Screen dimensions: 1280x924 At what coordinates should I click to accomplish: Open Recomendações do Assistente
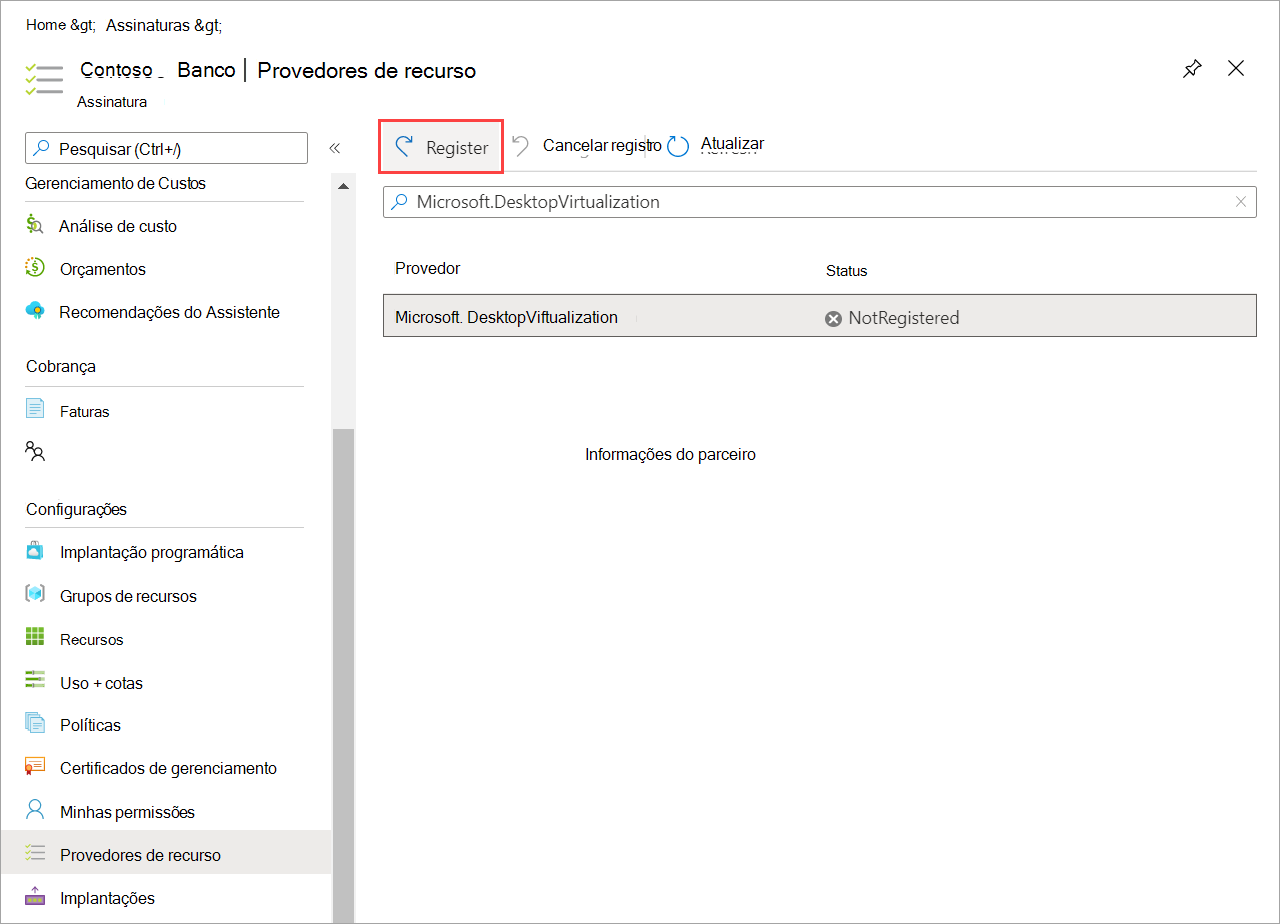pyautogui.click(x=169, y=312)
